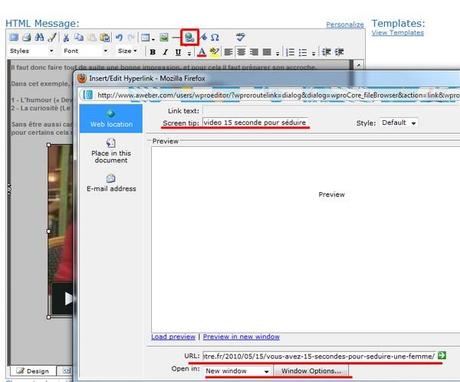Select the E-mail address tab
Screen dimensions: 460x382
click(111, 183)
